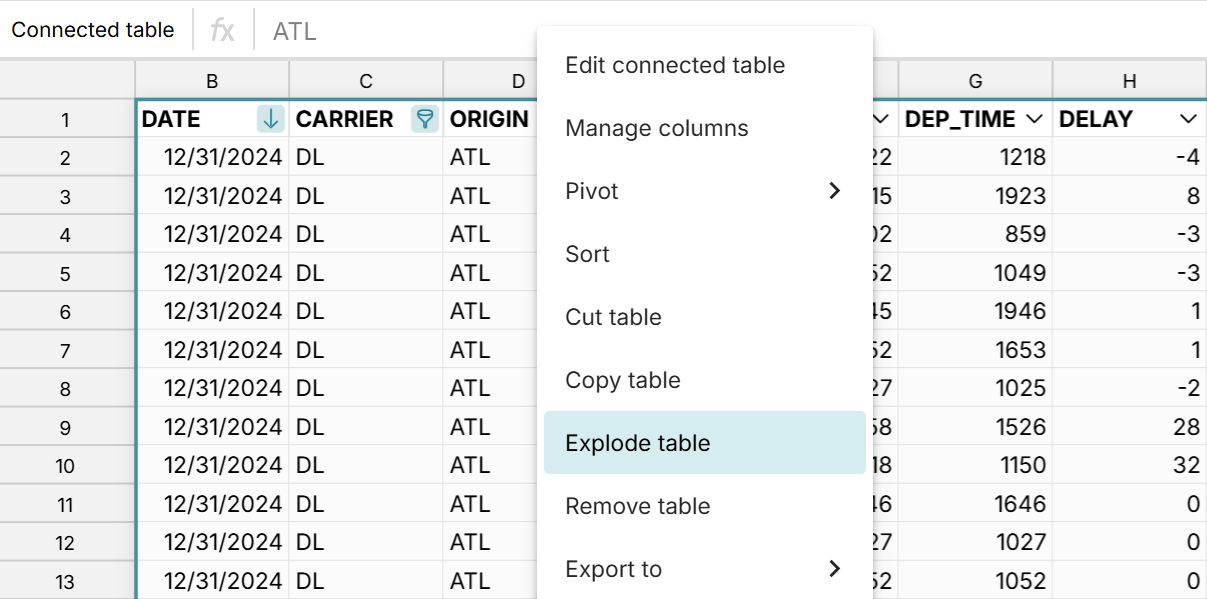Click the Connected table label
The image size is (1207, 599).
click(92, 30)
